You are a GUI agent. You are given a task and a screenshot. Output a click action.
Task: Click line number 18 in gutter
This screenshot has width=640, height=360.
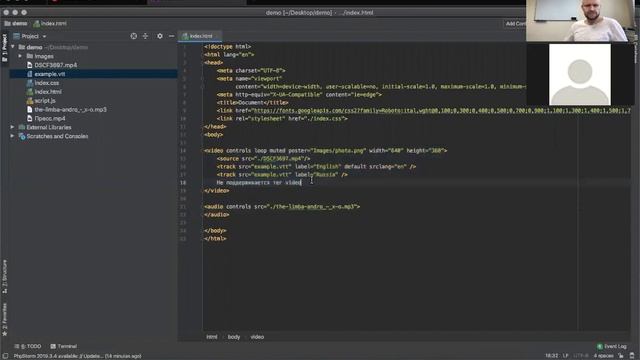coord(183,182)
